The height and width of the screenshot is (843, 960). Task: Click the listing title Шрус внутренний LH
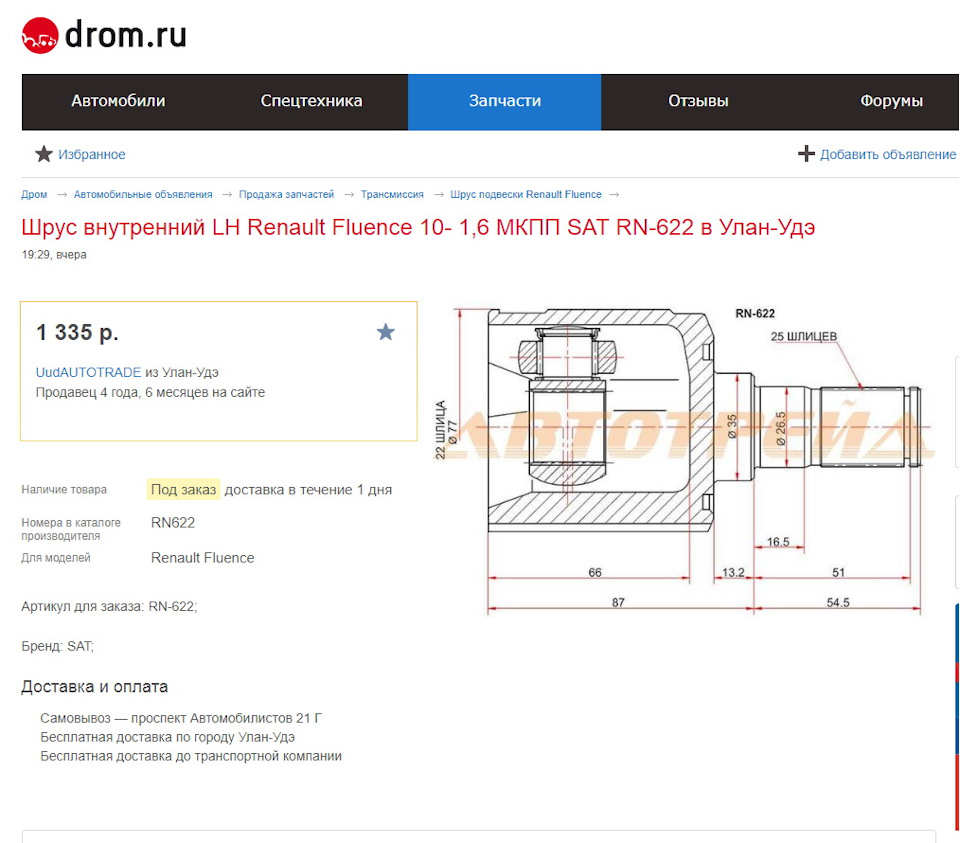(418, 227)
